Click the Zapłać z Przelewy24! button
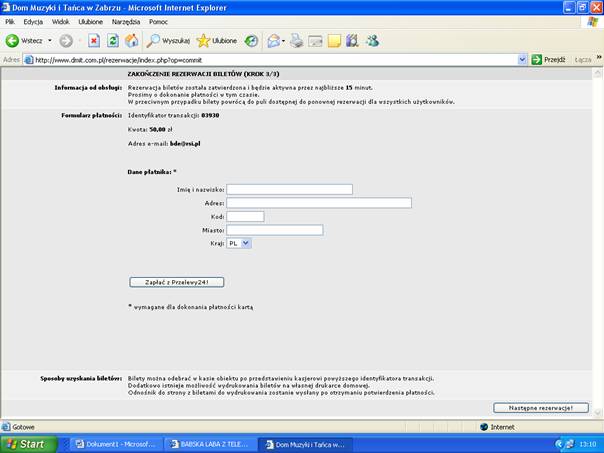 [177, 282]
